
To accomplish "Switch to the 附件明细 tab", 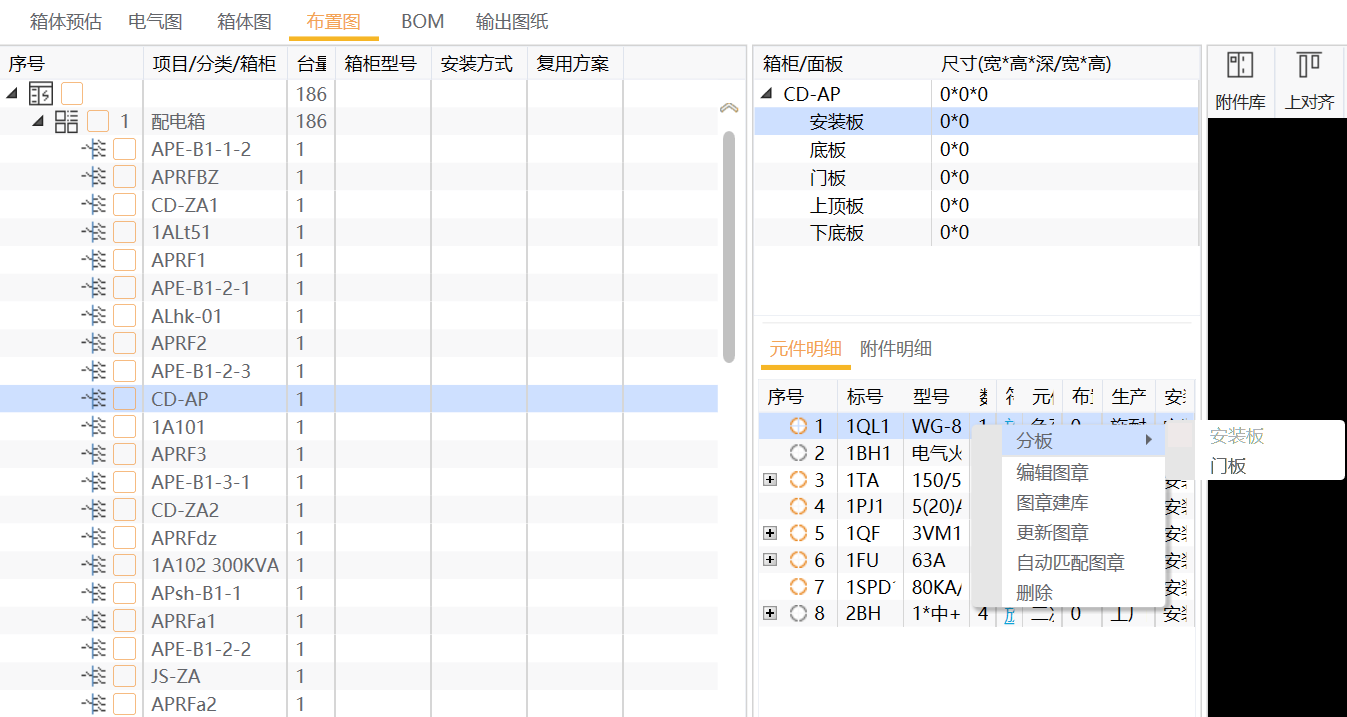I will (896, 348).
